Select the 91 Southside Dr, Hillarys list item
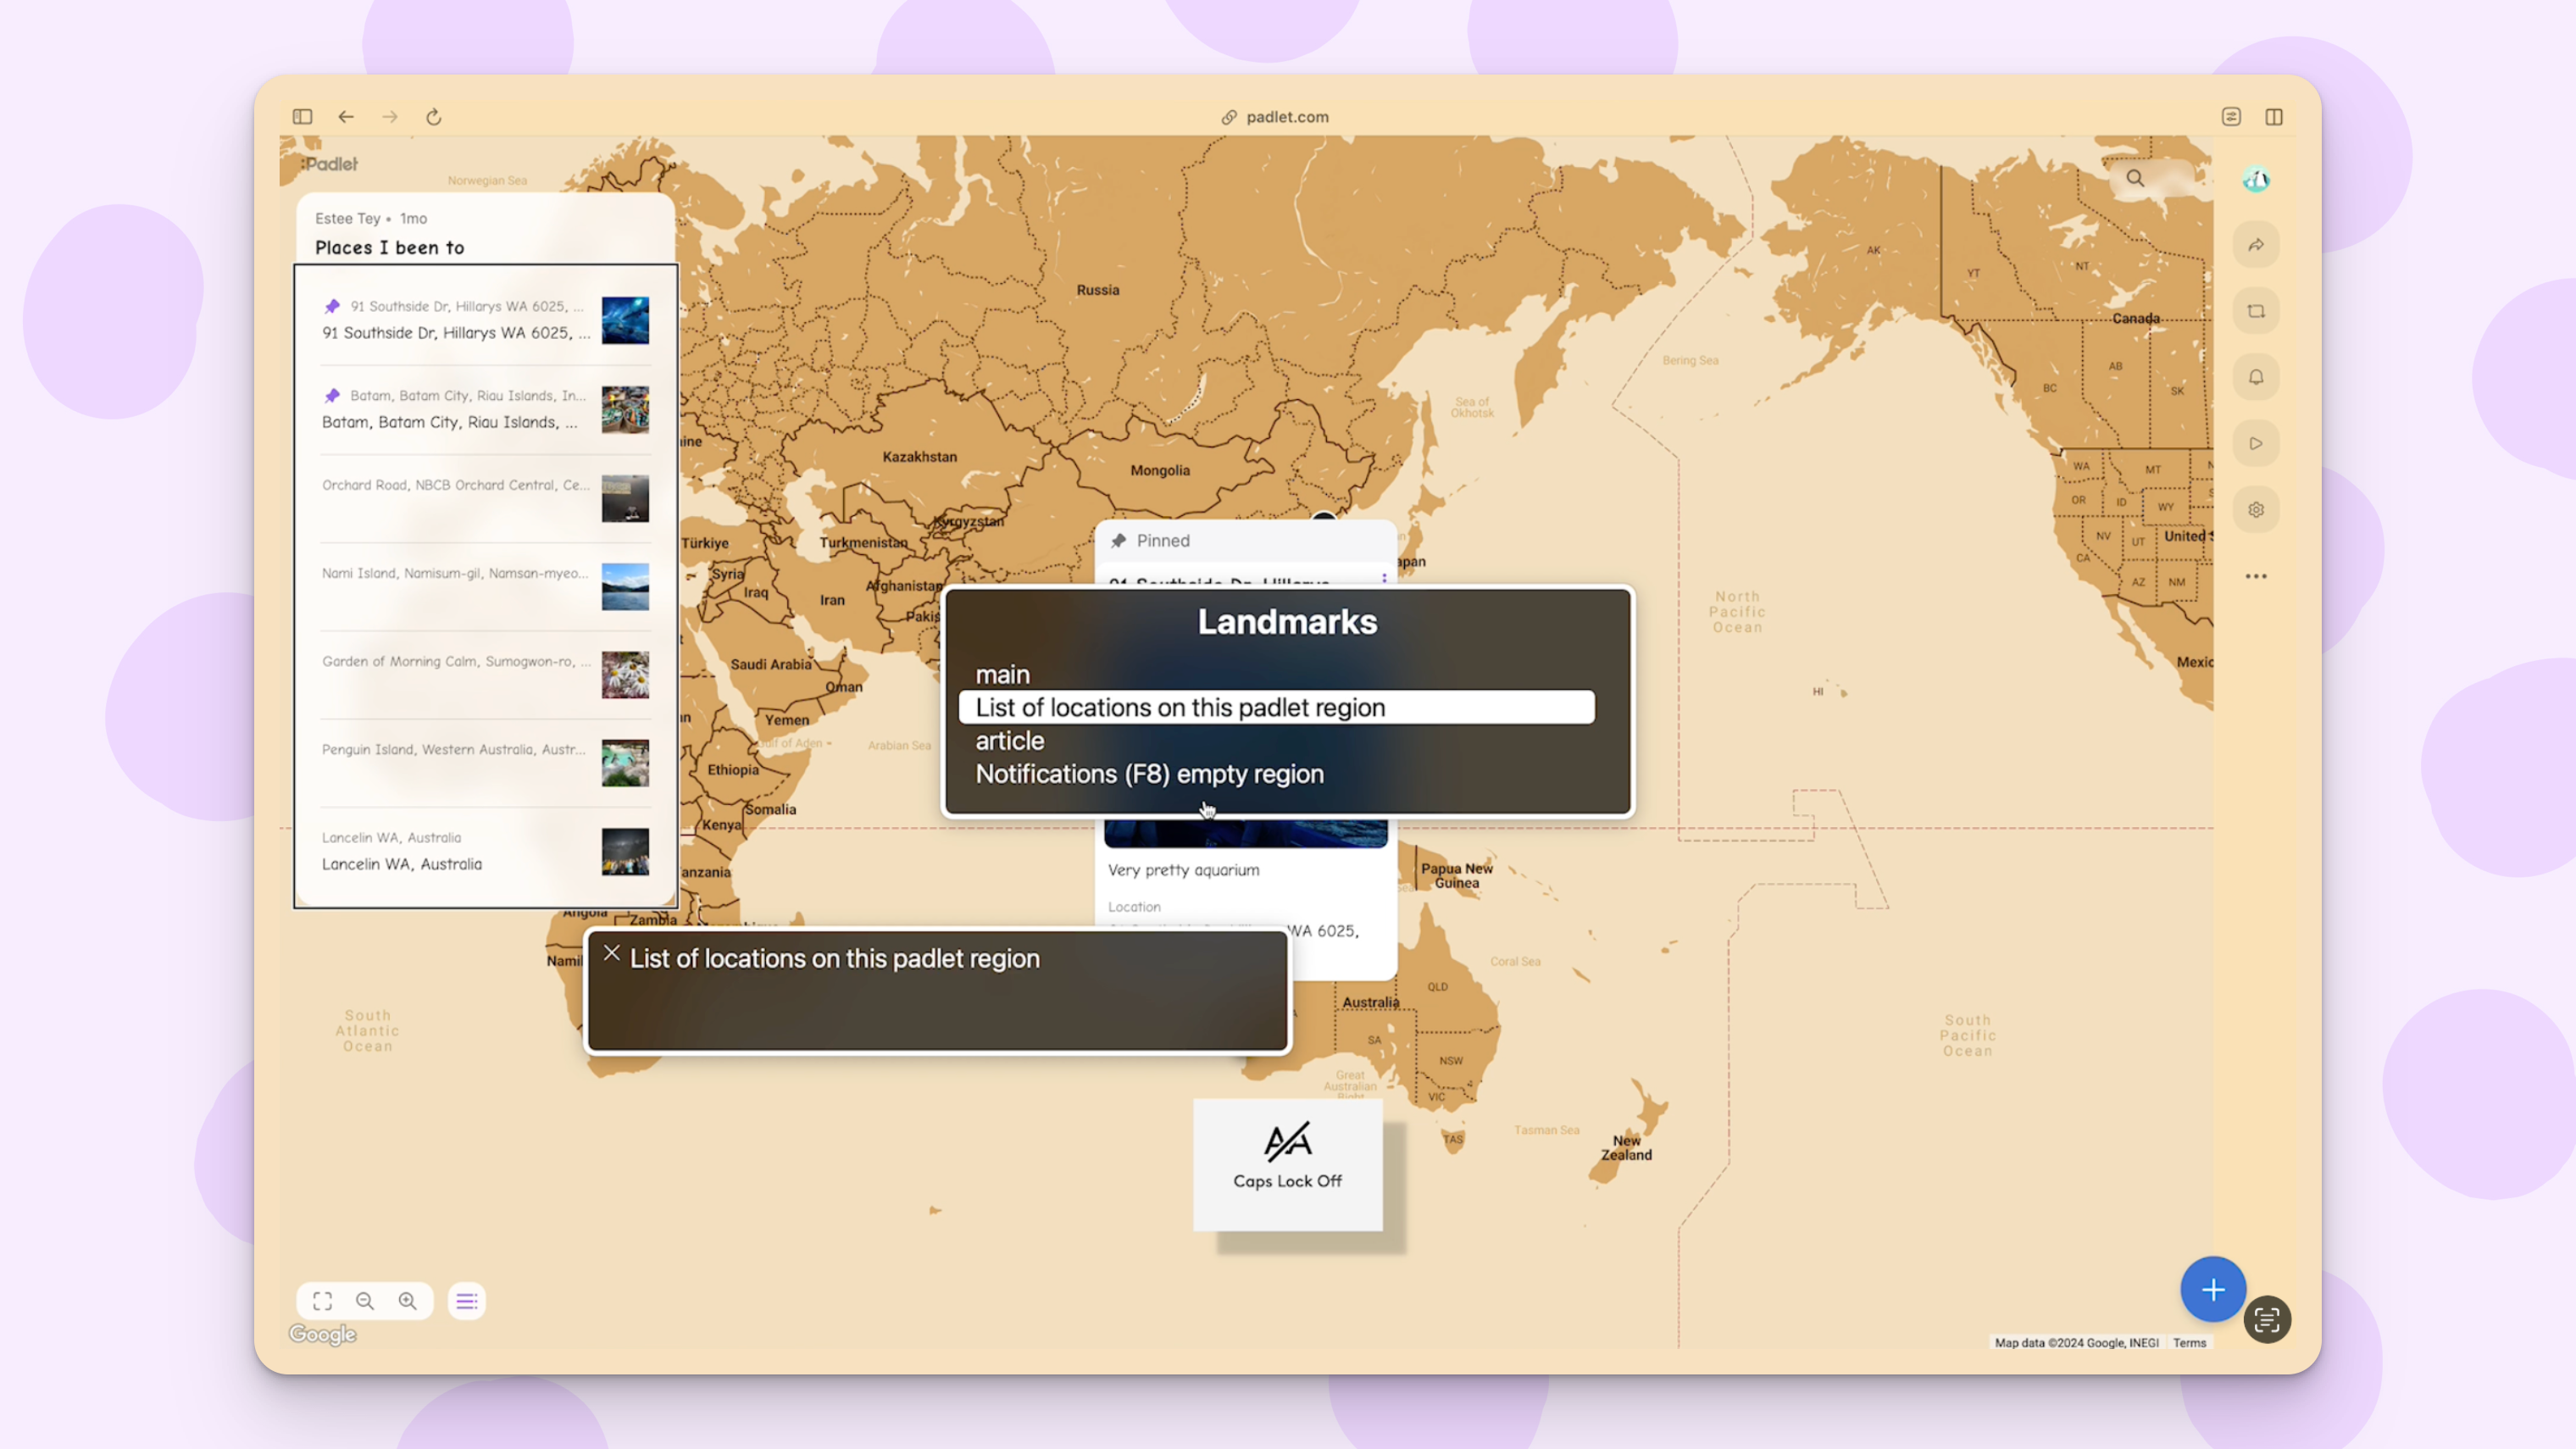The height and width of the screenshot is (1449, 2576). tap(485, 320)
